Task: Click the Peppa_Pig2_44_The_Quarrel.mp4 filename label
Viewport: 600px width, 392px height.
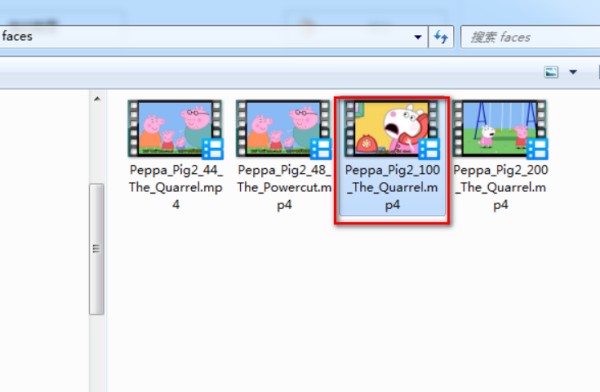Action: [x=176, y=187]
